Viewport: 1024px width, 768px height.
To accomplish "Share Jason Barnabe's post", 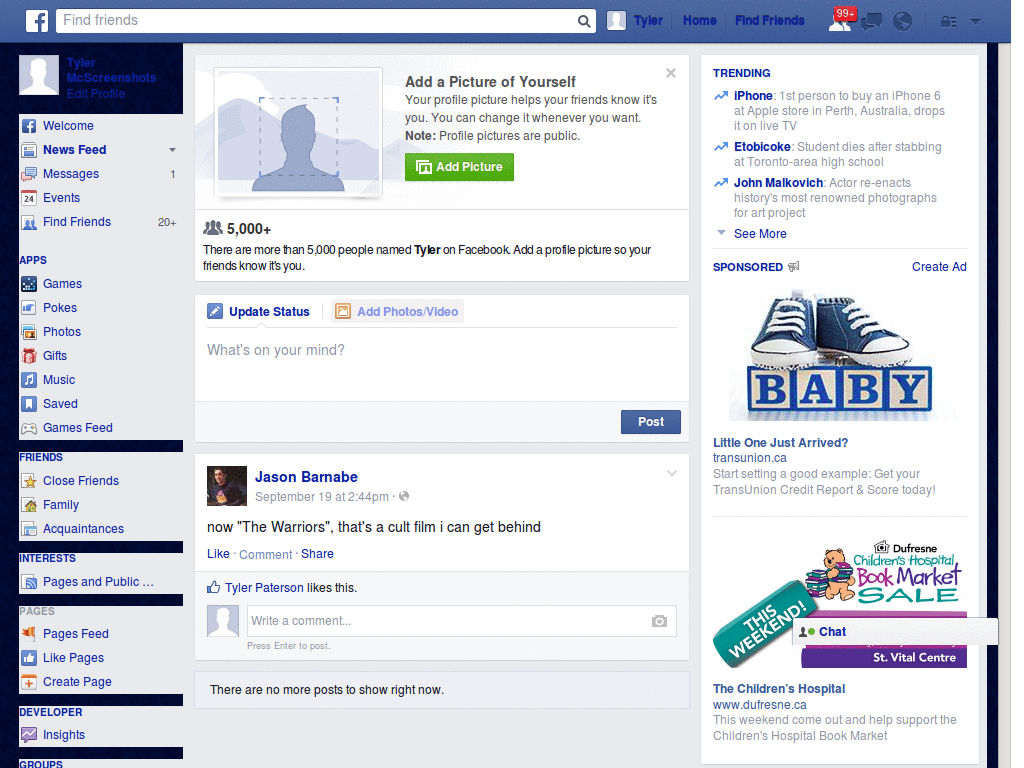I will pyautogui.click(x=317, y=554).
